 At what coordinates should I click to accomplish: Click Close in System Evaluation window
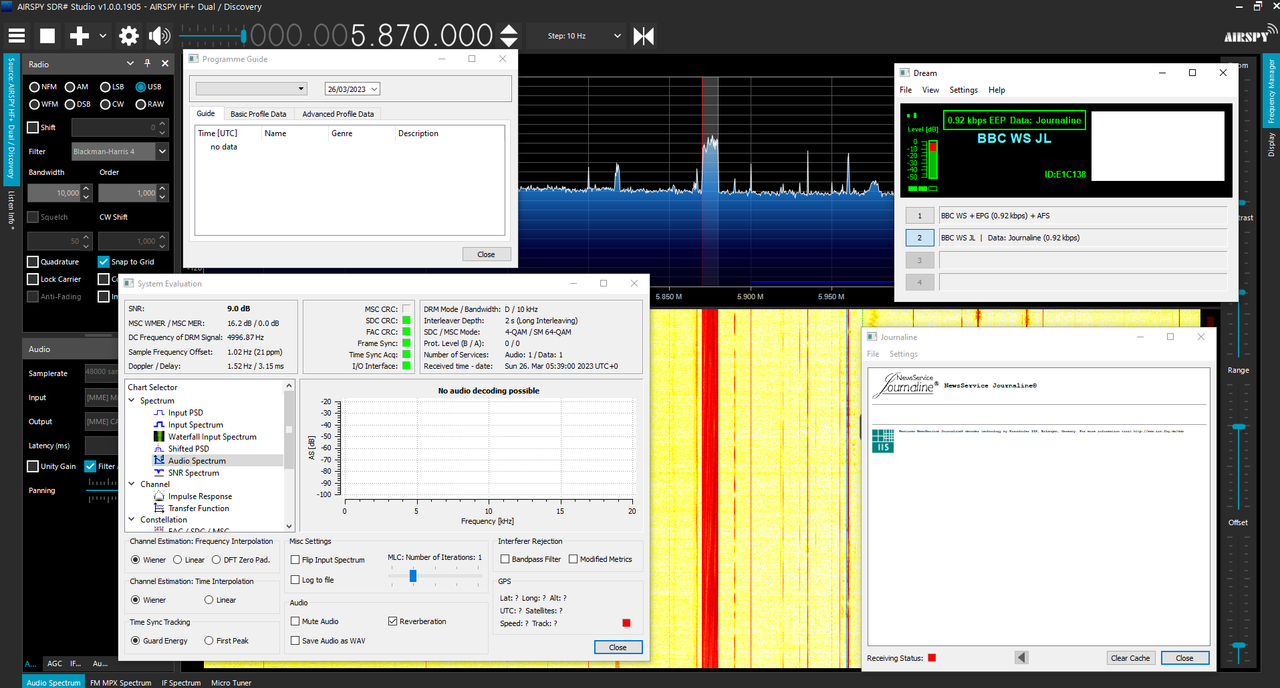tap(618, 647)
